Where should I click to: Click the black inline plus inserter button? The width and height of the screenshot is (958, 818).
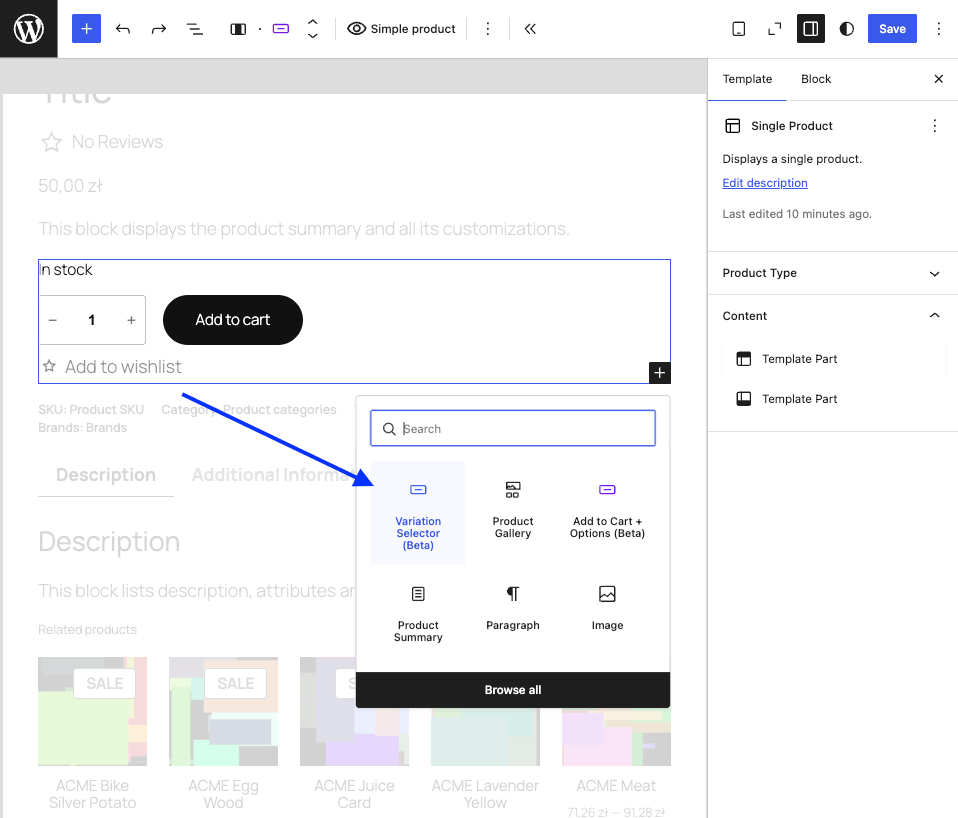(x=659, y=373)
